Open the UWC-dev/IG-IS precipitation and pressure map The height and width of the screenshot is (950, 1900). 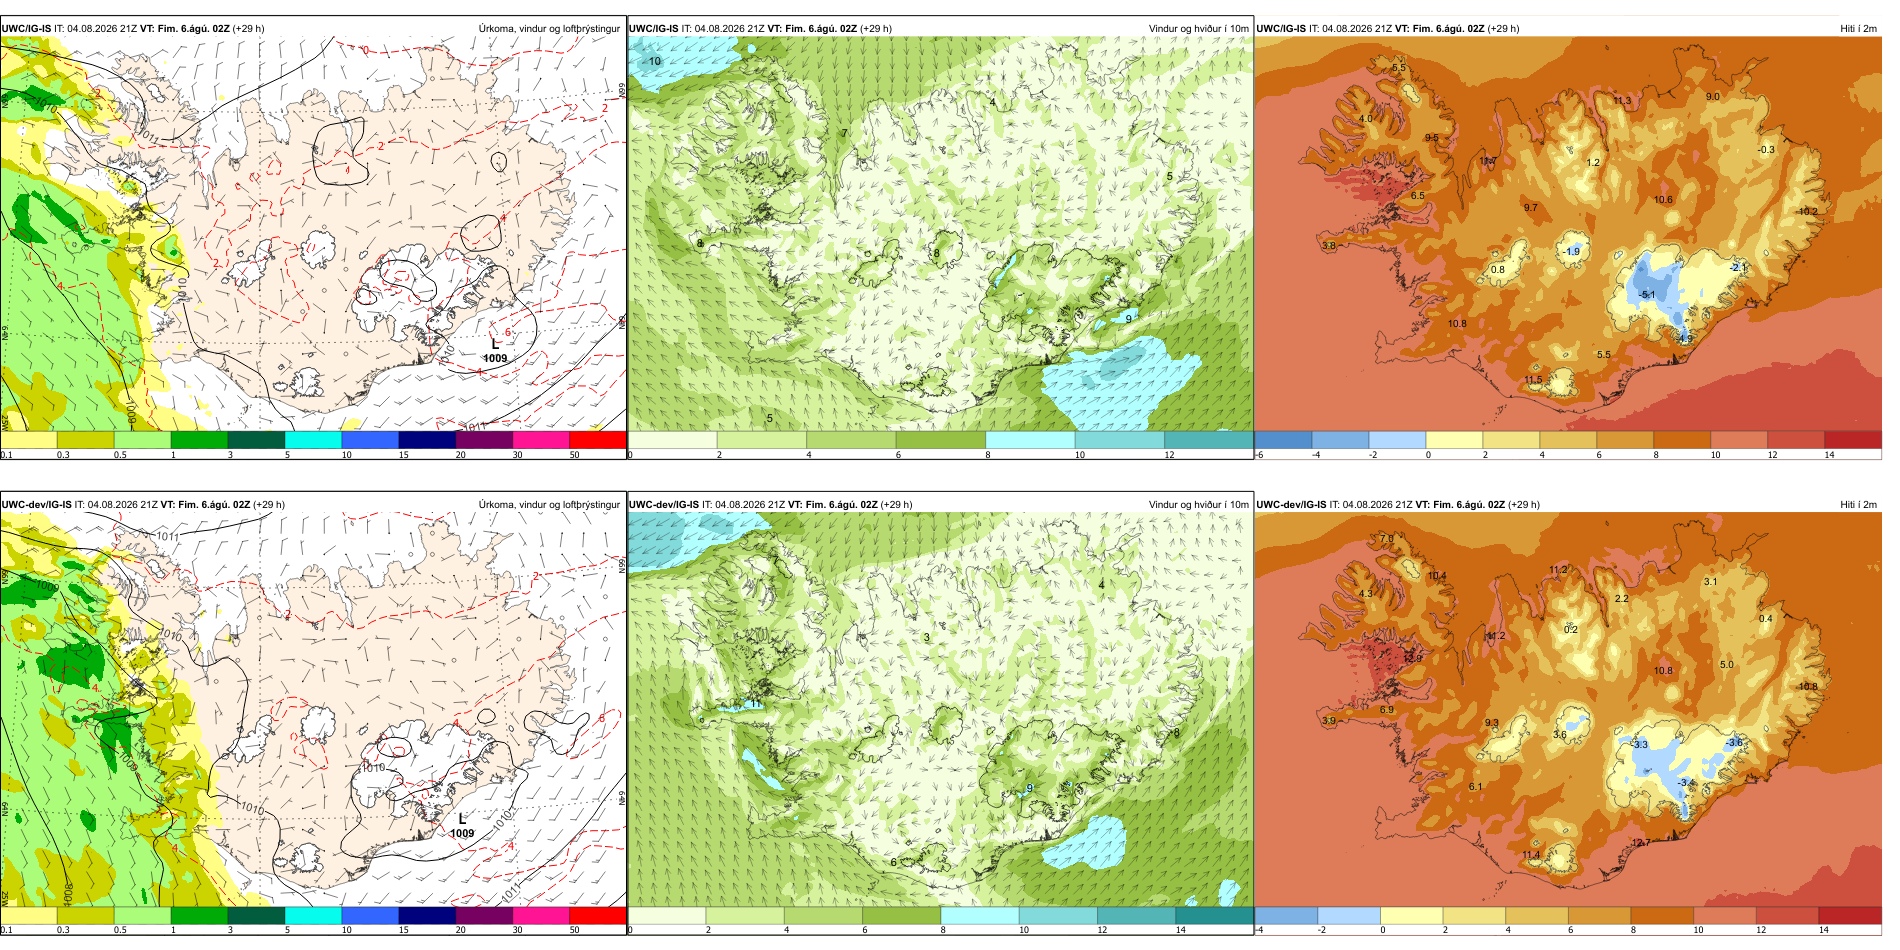(x=313, y=710)
